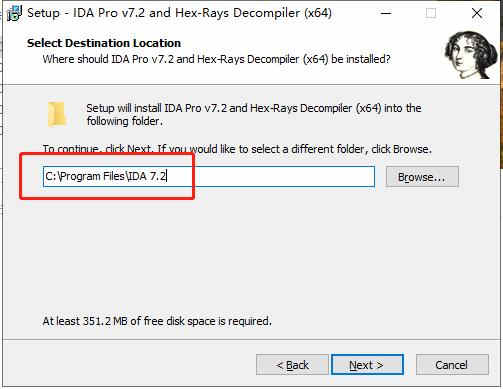Click the blank bottom bar left of Back
Viewport: 503px width, 389px height.
tap(130, 365)
